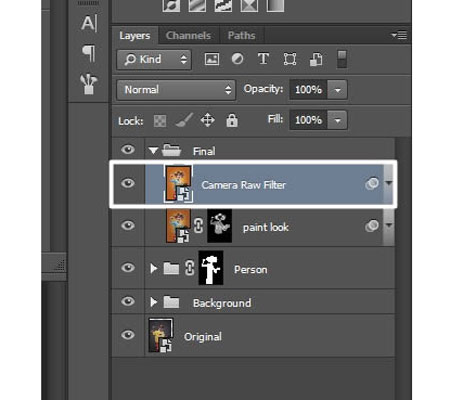
Task: Filter layers by pixel image type
Action: [x=212, y=59]
